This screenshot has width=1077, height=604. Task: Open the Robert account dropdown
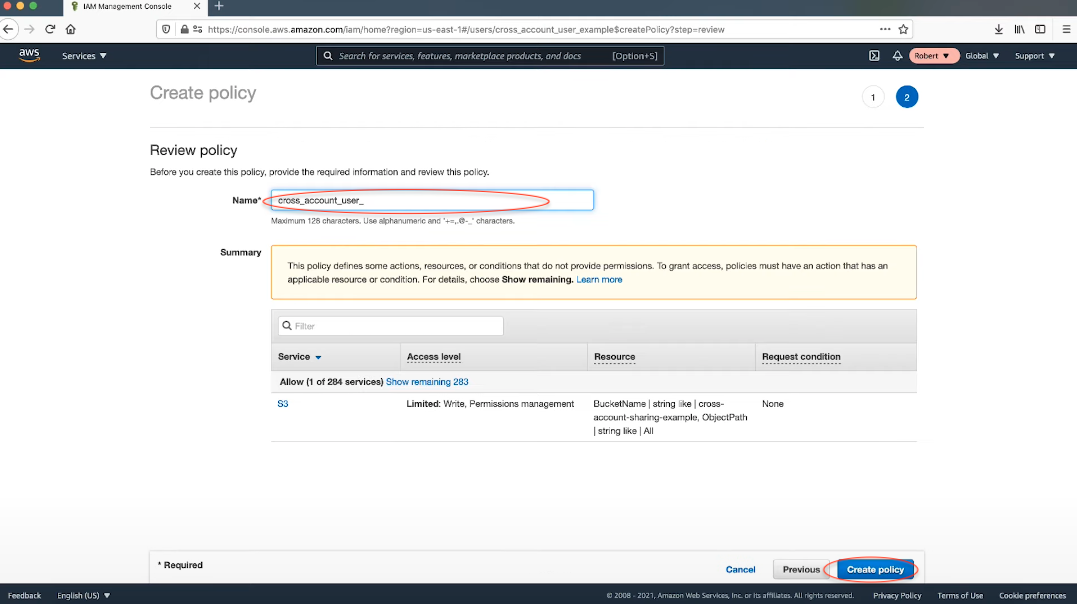[934, 56]
